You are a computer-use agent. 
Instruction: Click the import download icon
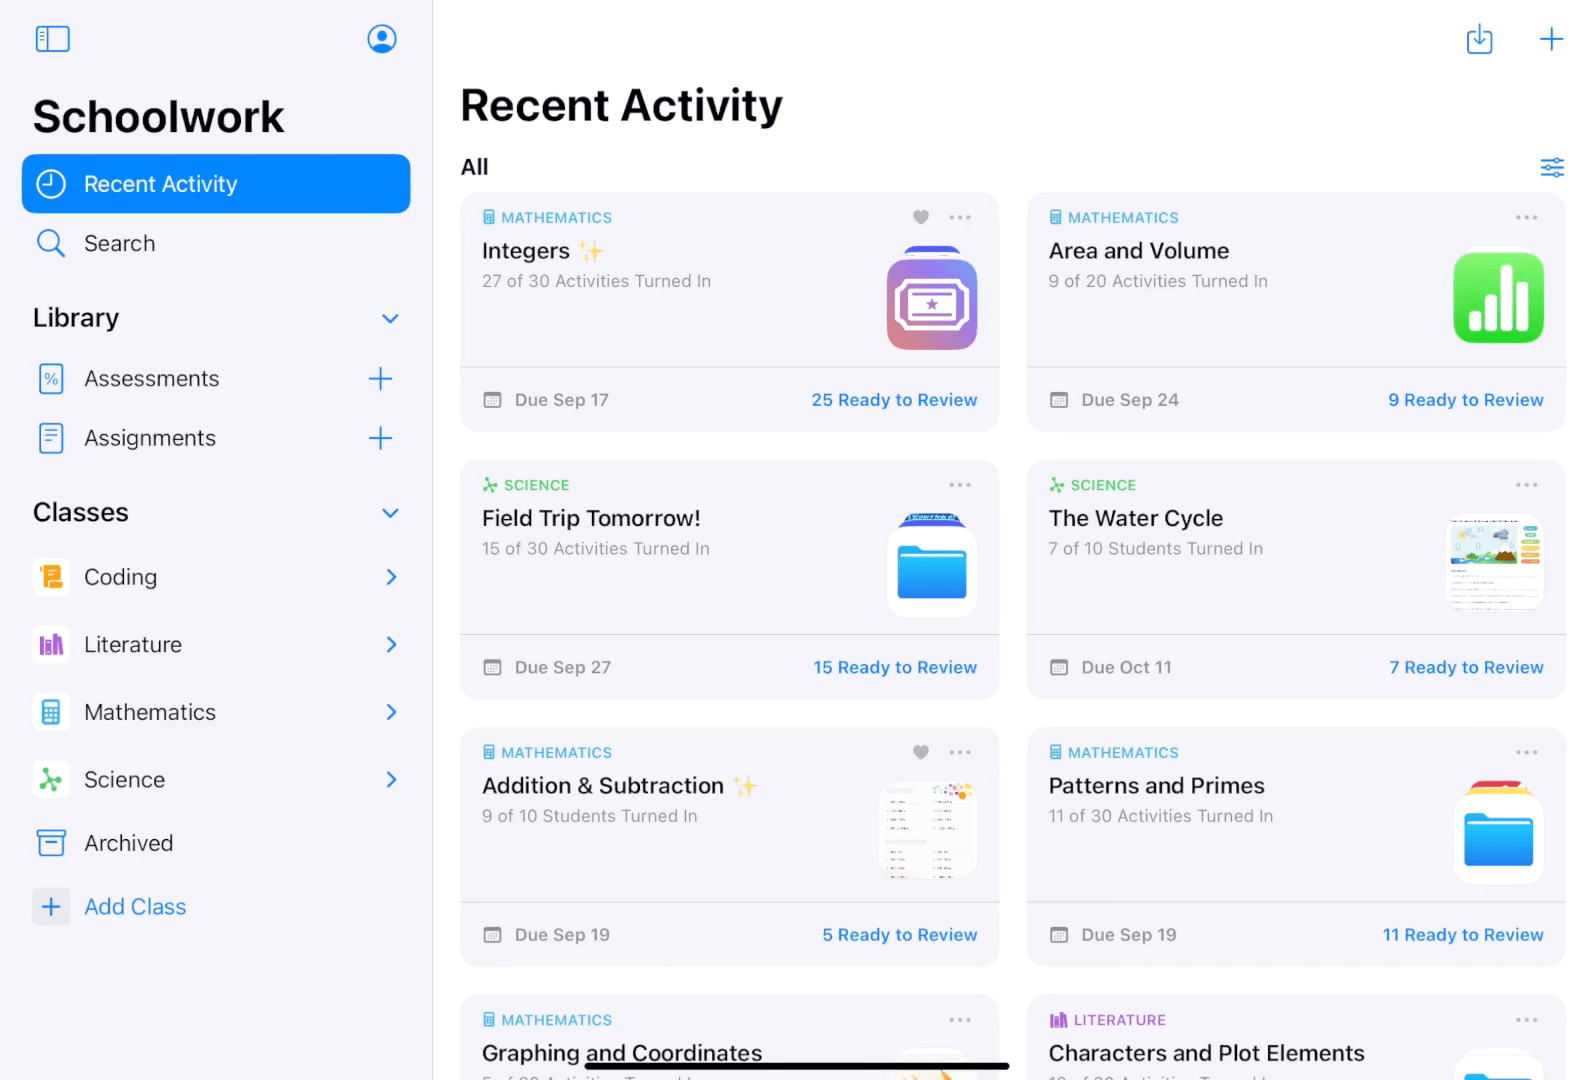coord(1479,39)
